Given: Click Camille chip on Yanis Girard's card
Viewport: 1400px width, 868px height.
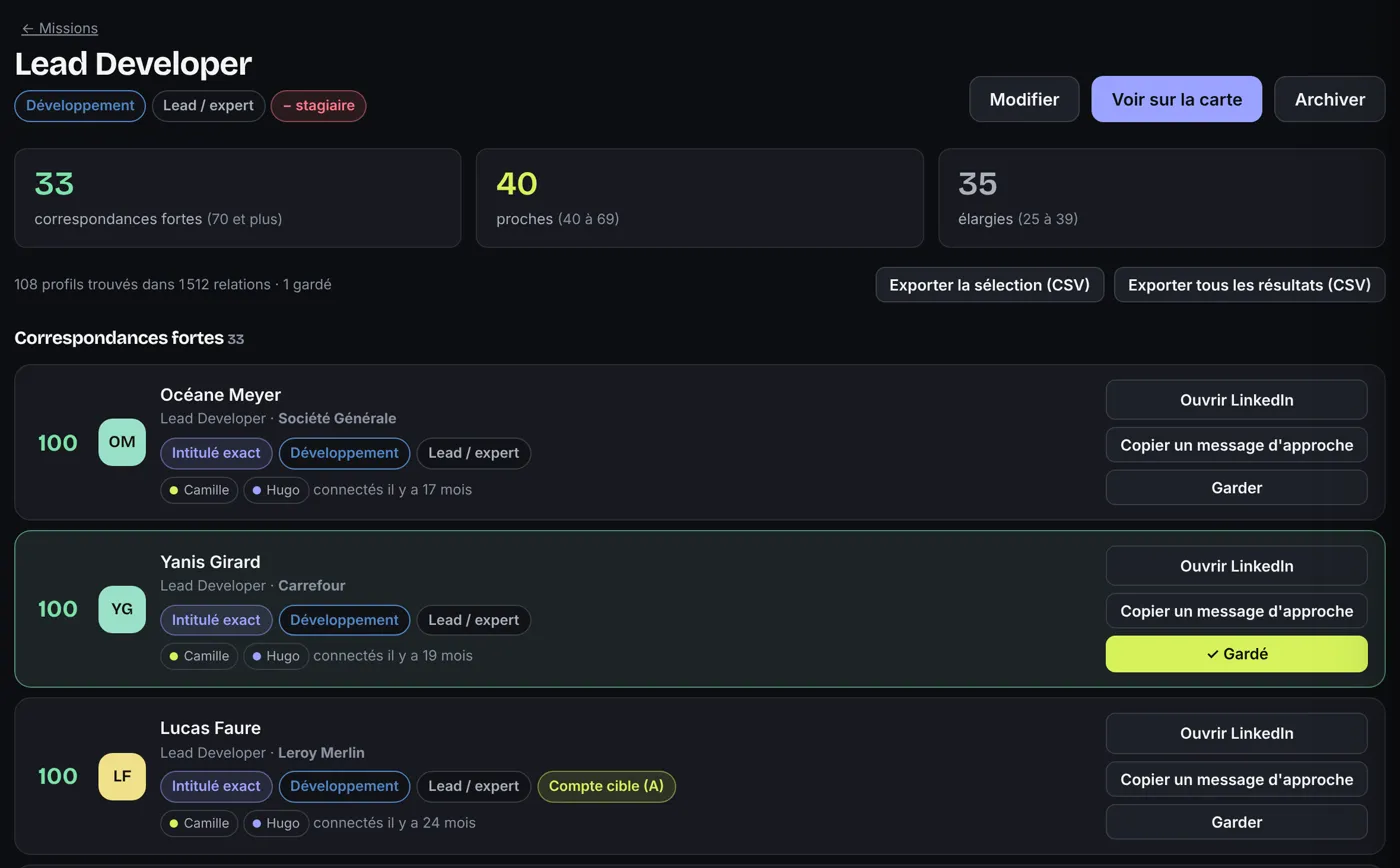Looking at the screenshot, I should pyautogui.click(x=199, y=656).
